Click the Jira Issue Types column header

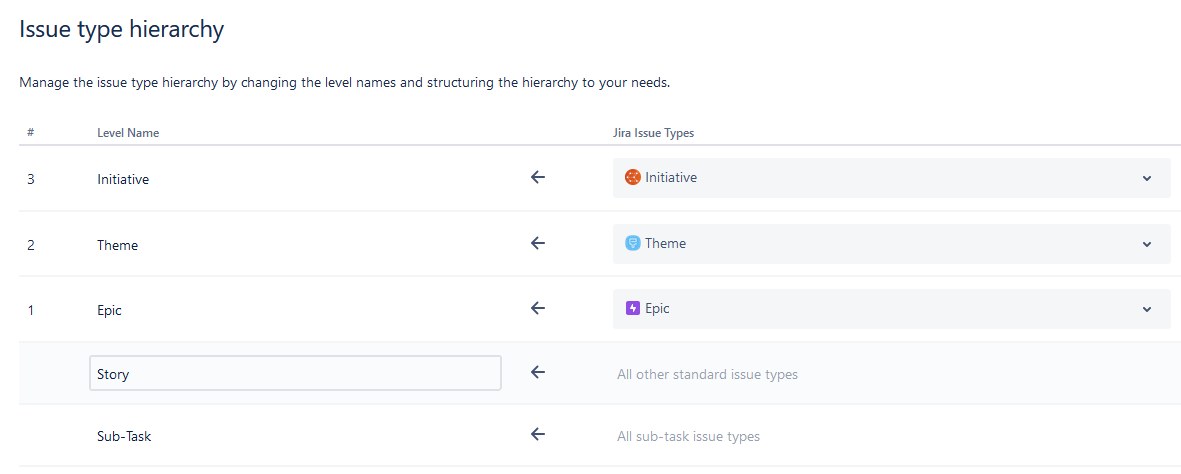[x=654, y=133]
